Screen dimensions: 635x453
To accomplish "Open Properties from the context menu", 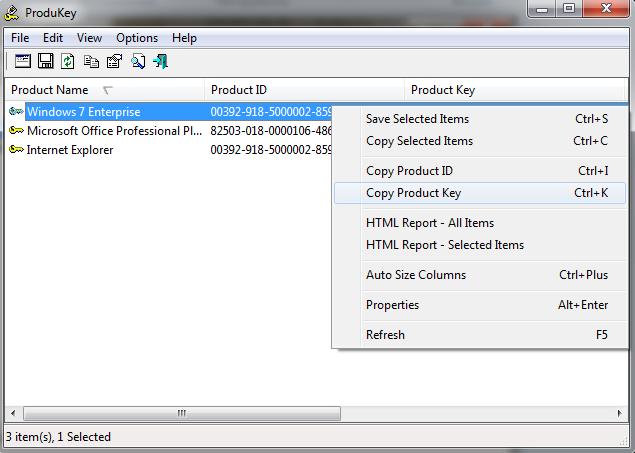I will tap(480, 305).
